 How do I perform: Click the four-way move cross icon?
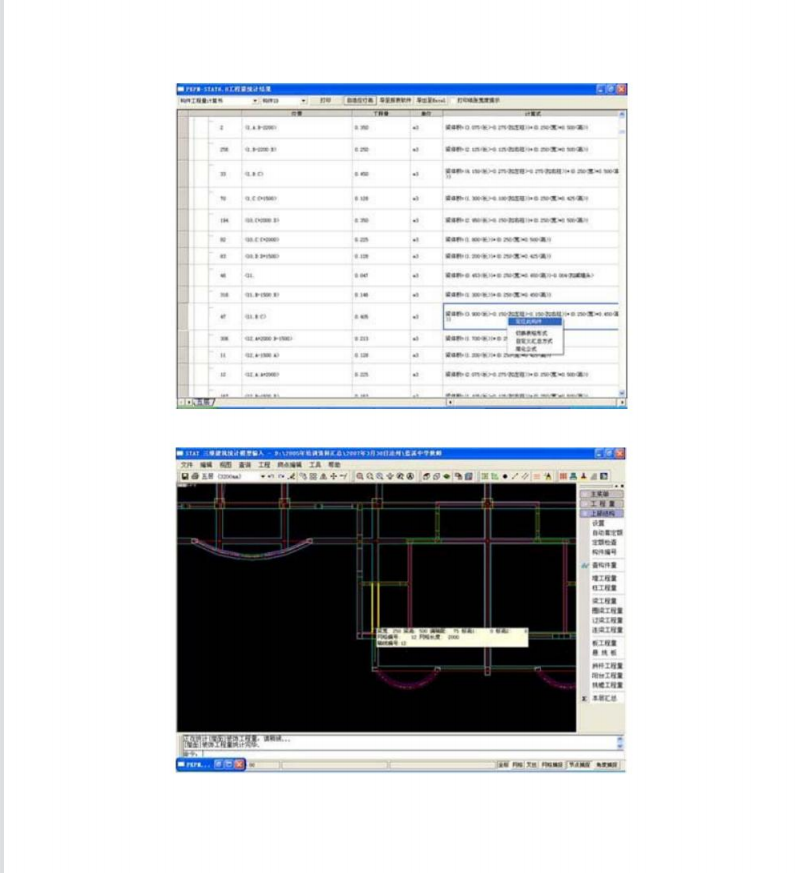tap(334, 476)
